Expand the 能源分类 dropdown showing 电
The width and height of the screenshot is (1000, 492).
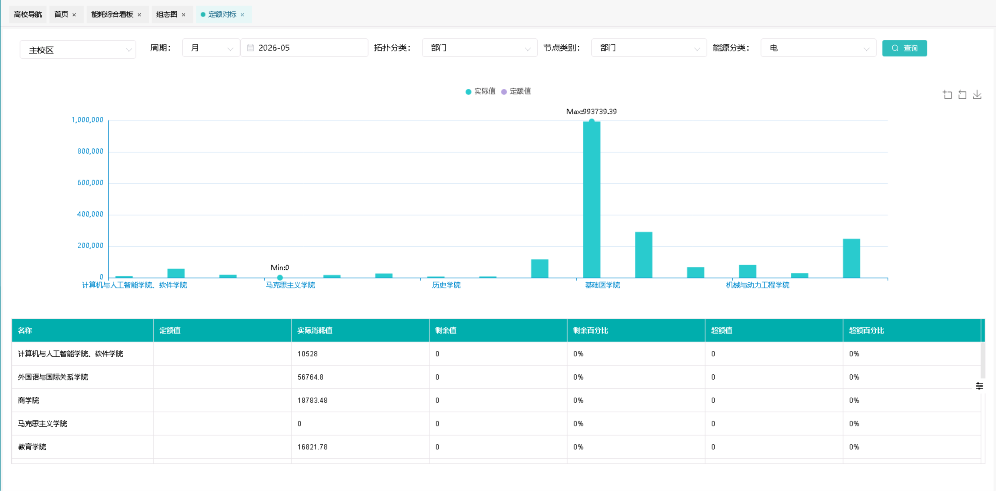[818, 48]
